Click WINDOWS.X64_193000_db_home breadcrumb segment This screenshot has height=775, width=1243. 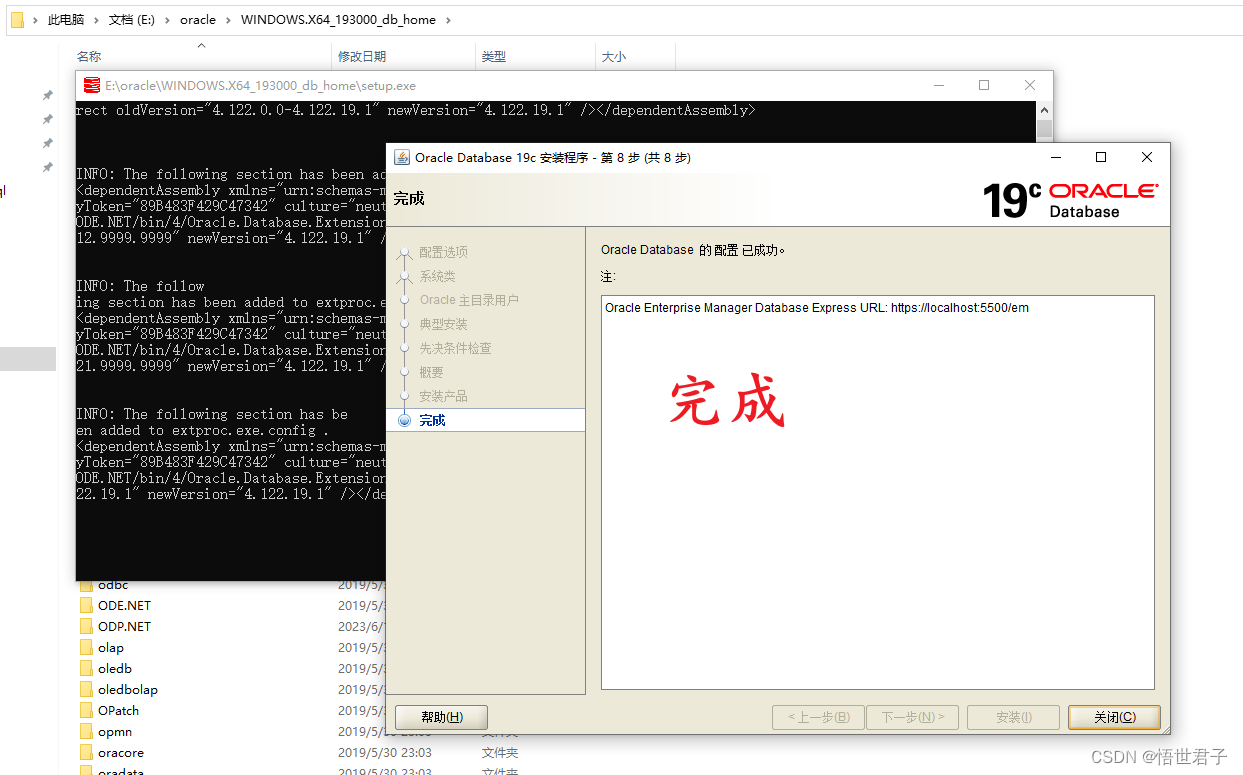338,20
